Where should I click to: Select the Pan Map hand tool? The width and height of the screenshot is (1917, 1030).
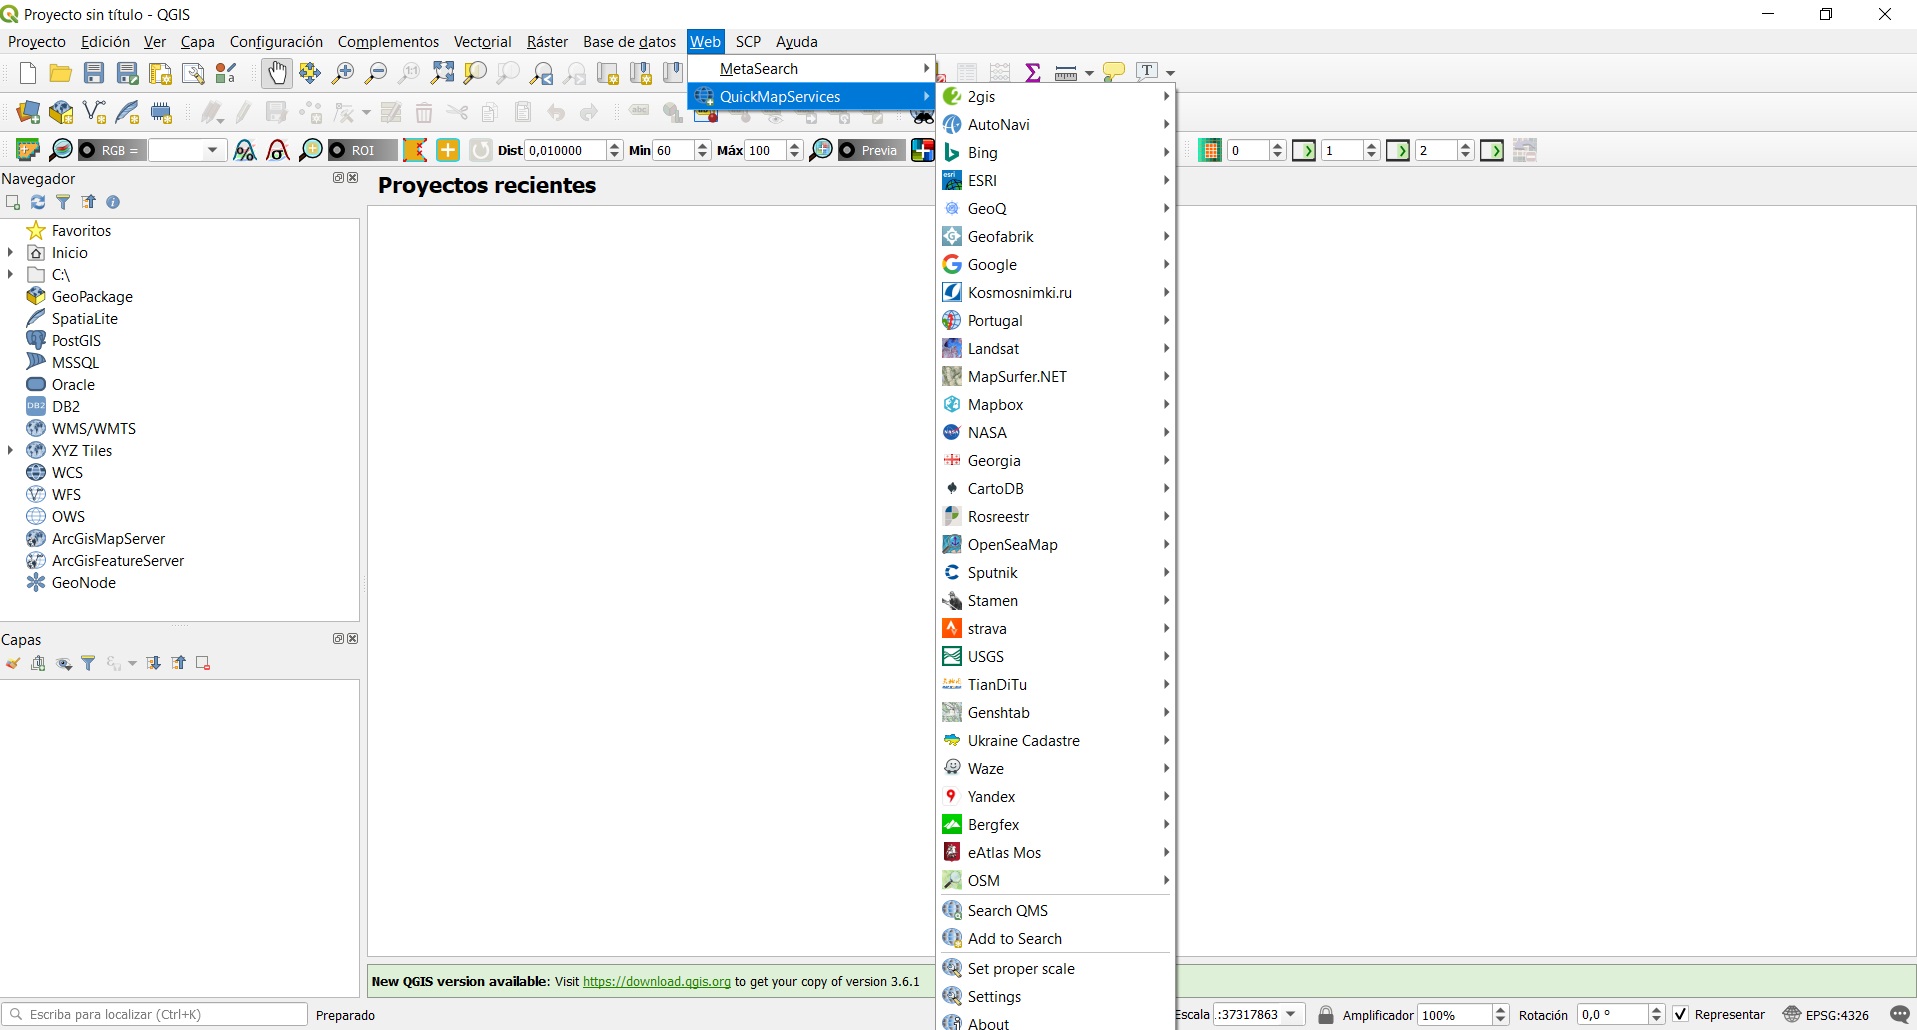tap(276, 72)
